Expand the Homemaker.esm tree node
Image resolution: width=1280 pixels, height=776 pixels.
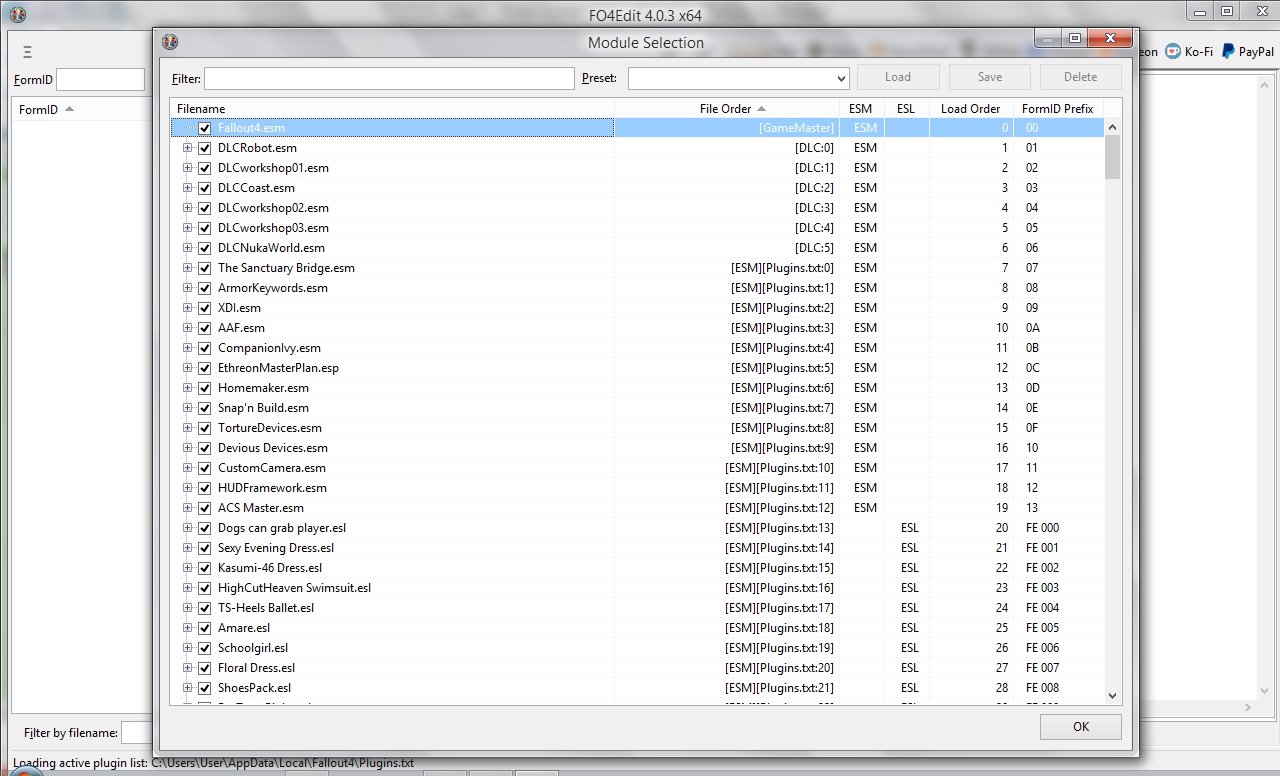(187, 388)
